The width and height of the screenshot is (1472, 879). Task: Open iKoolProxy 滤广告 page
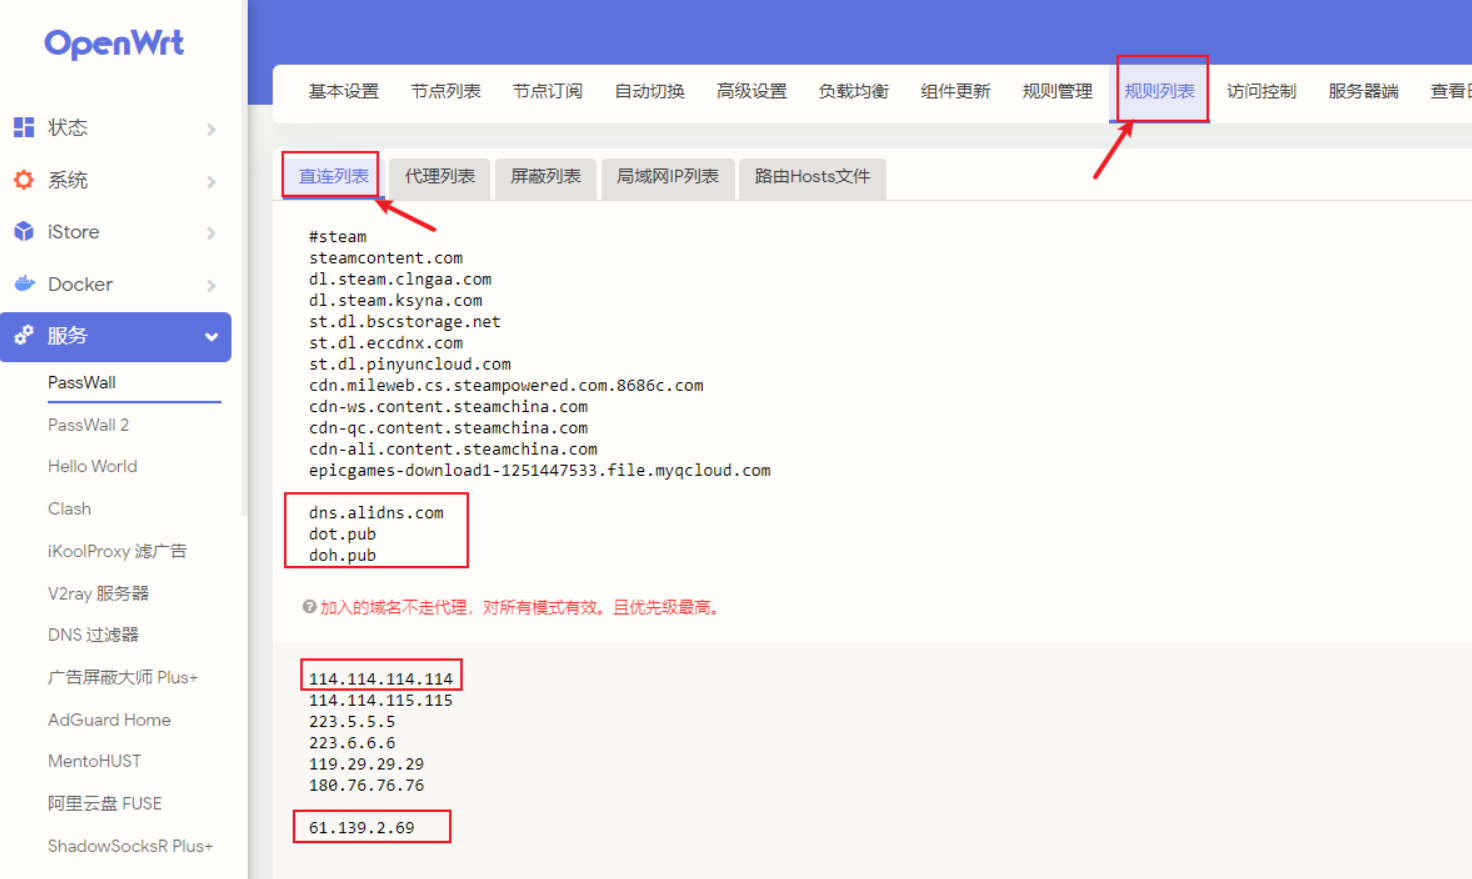coord(117,551)
